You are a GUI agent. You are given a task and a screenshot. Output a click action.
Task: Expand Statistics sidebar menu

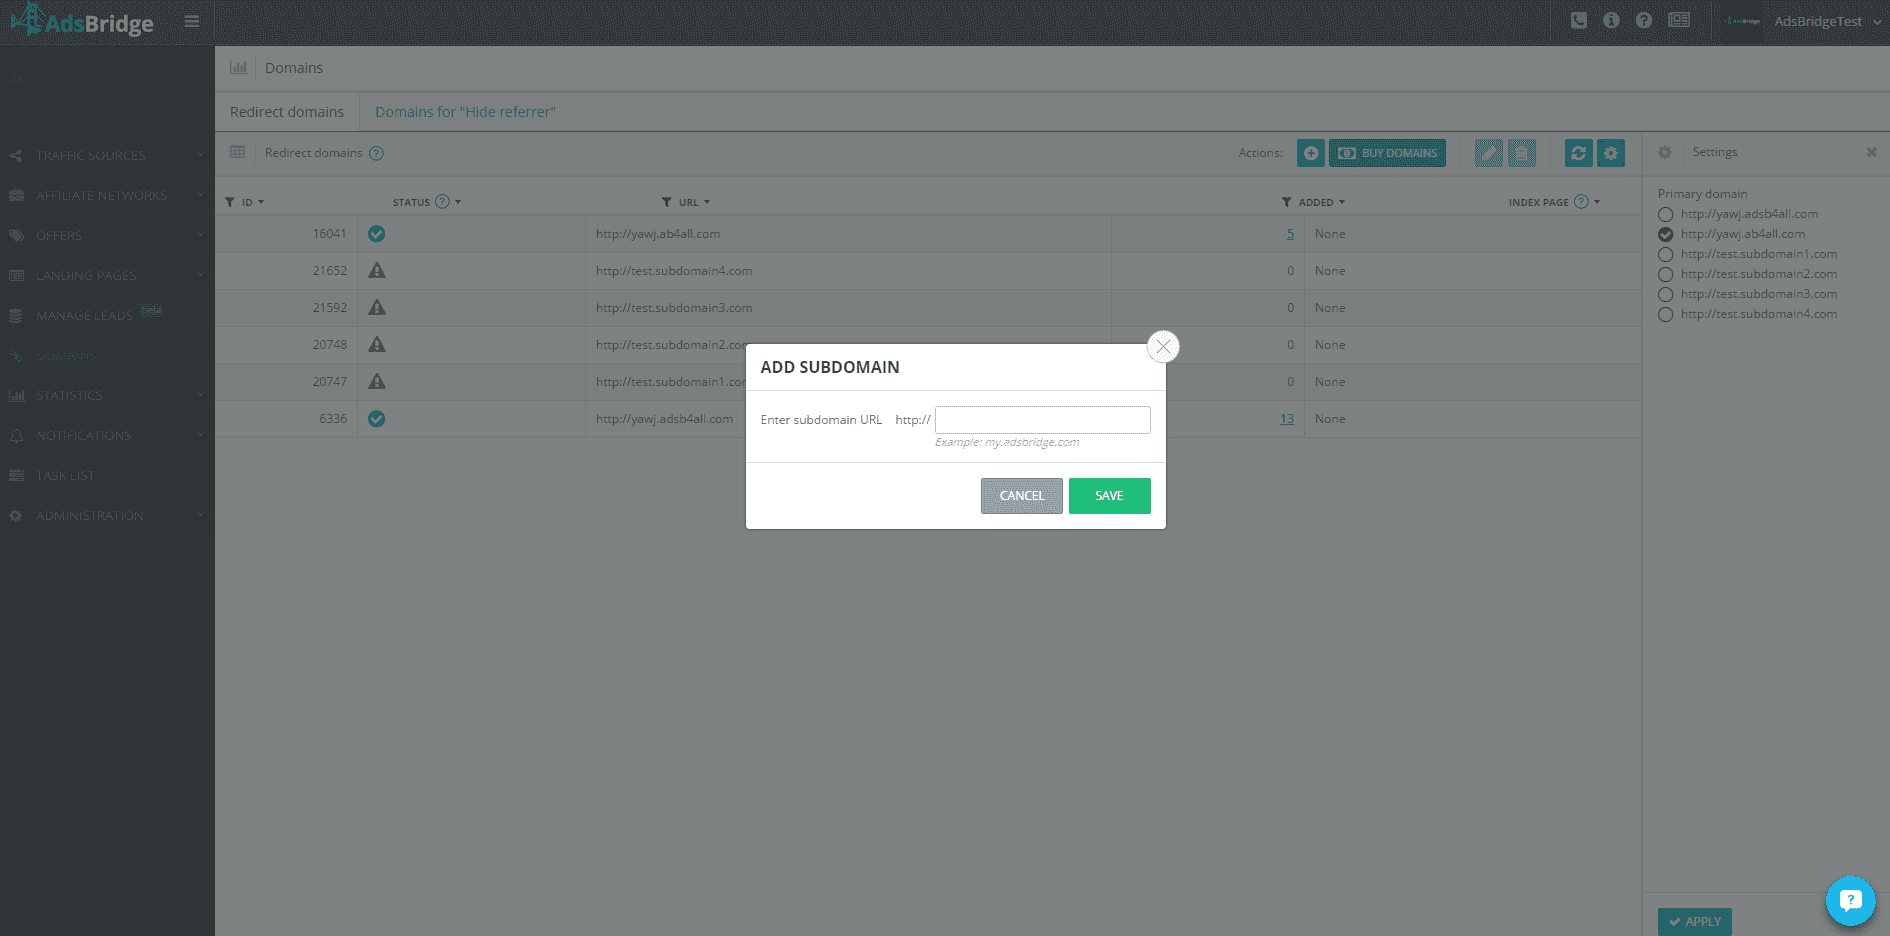coord(107,395)
